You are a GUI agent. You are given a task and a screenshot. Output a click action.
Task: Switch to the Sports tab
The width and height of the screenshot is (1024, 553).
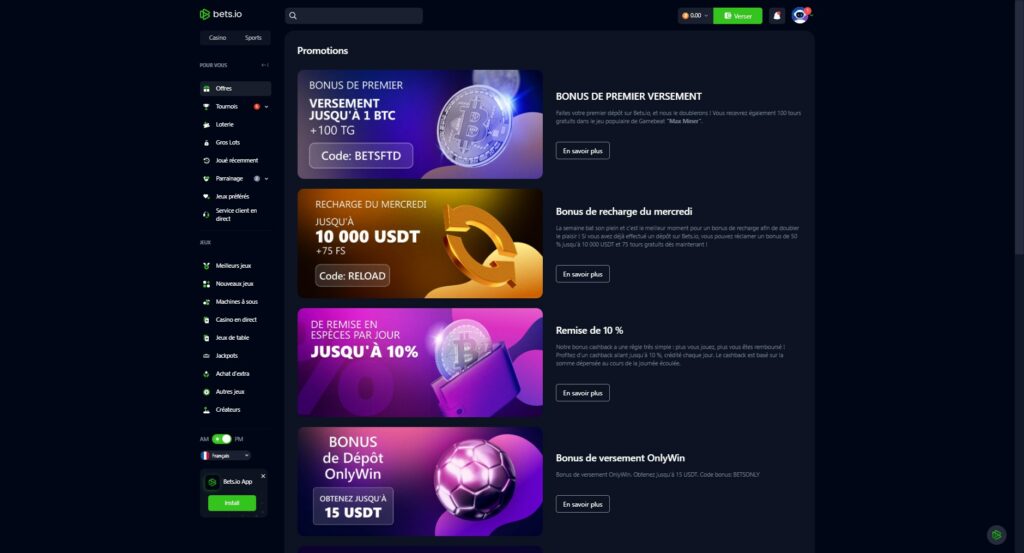[x=253, y=38]
